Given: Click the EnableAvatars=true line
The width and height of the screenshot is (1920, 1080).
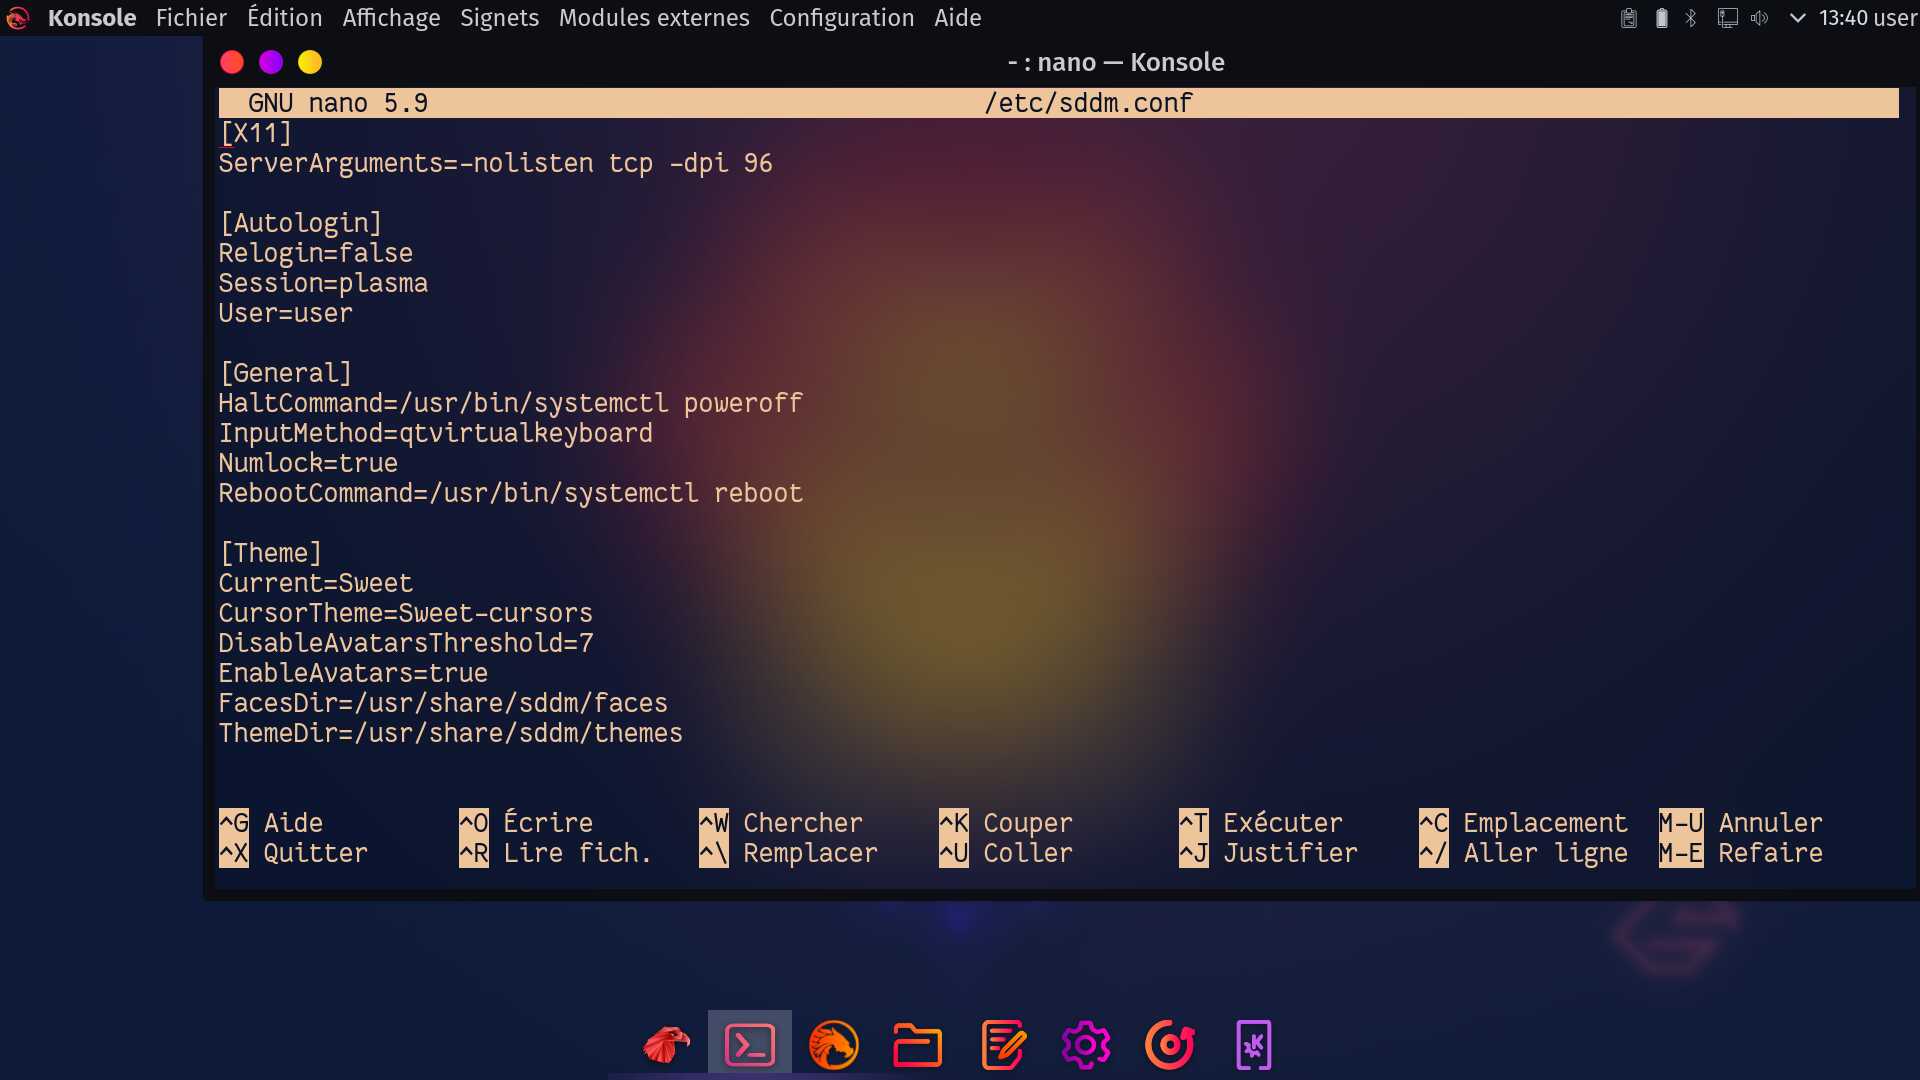Looking at the screenshot, I should [x=353, y=673].
